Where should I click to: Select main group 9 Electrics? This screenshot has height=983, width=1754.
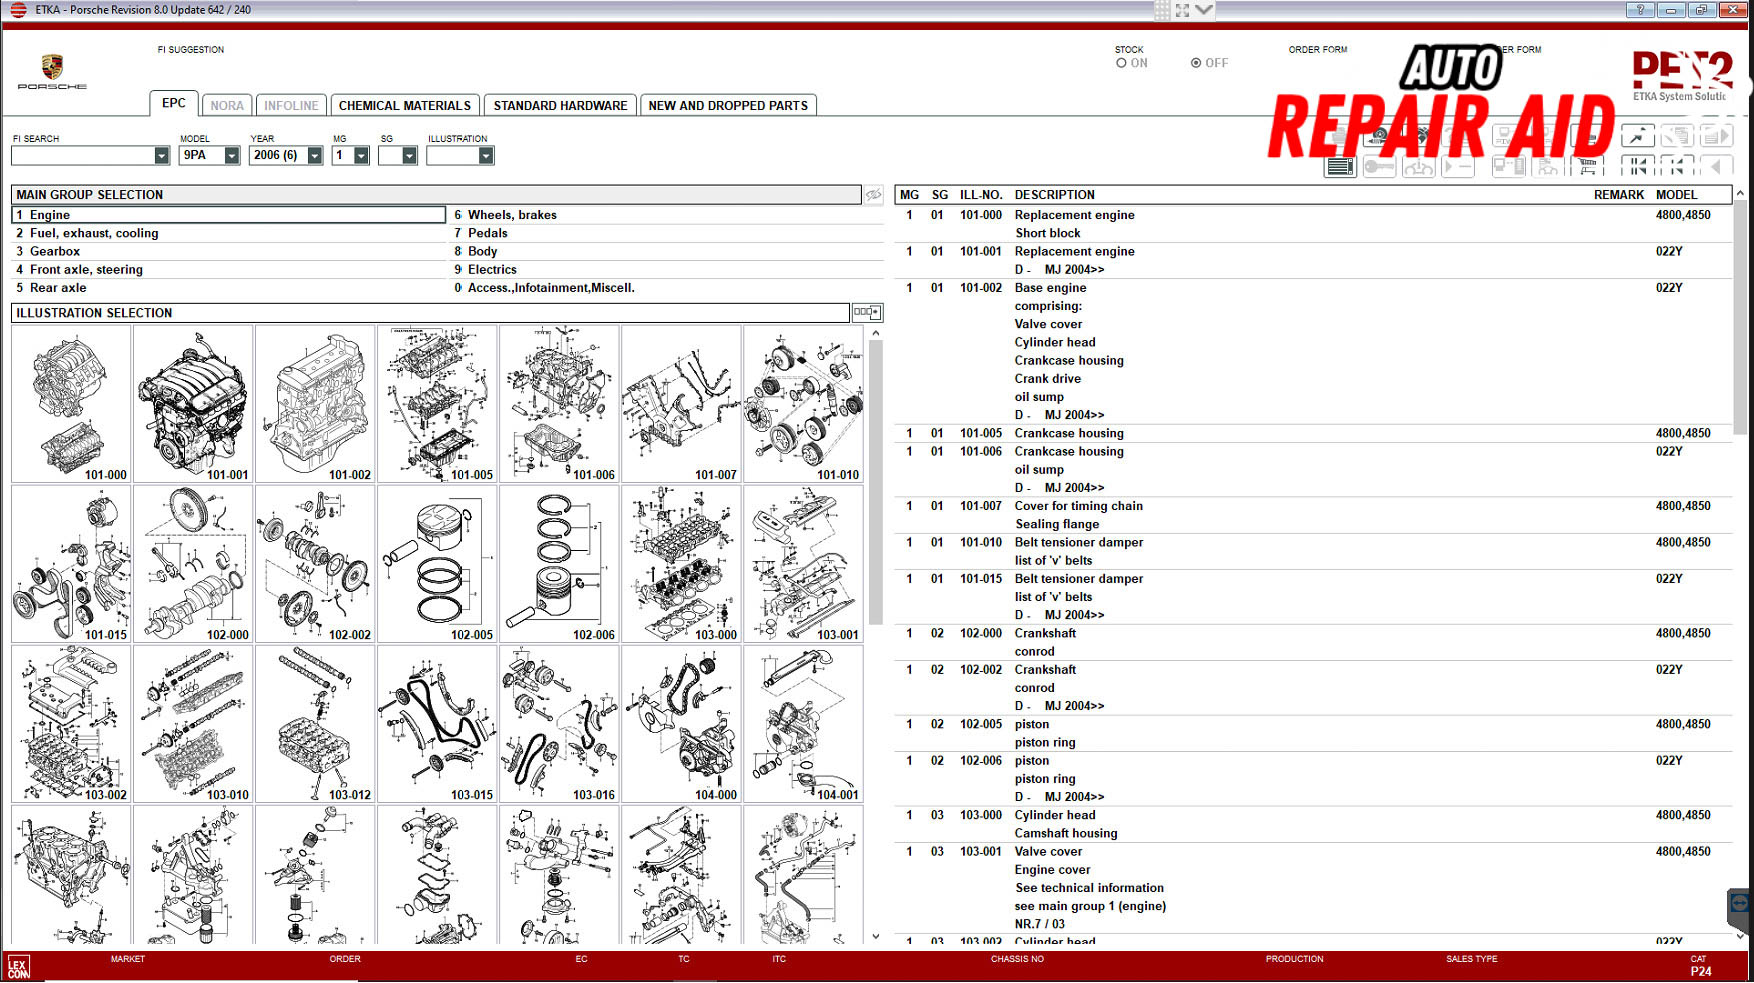pos(667,269)
